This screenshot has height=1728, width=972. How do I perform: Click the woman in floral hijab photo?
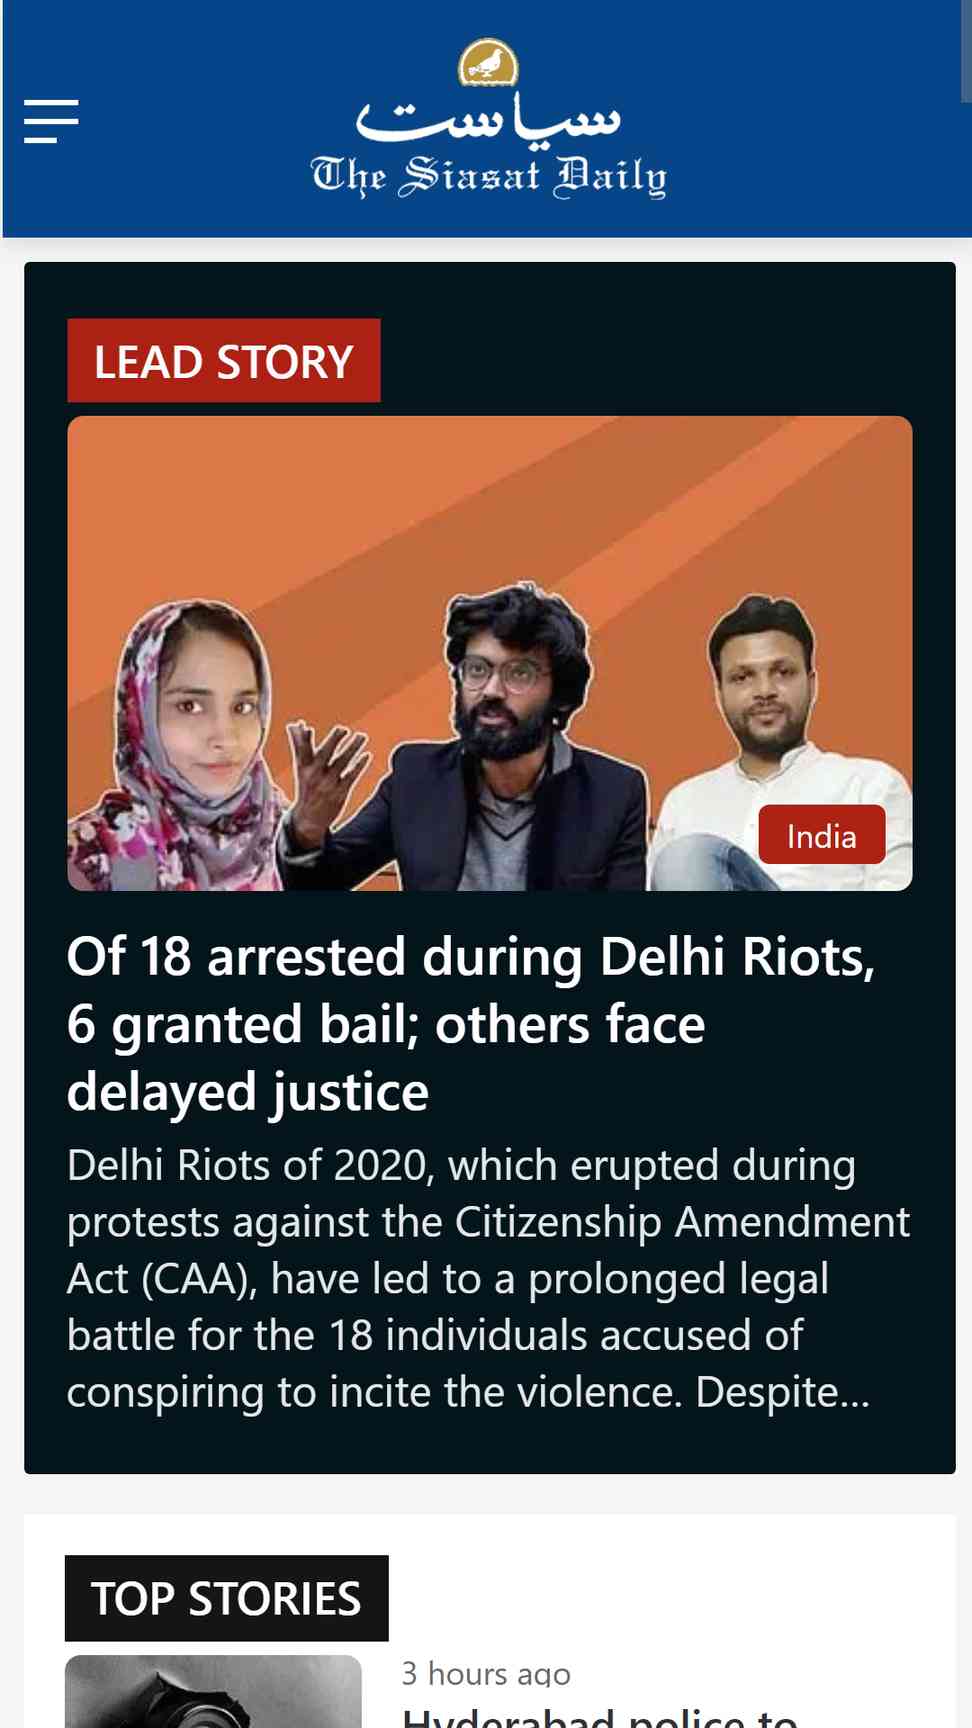coord(180,747)
